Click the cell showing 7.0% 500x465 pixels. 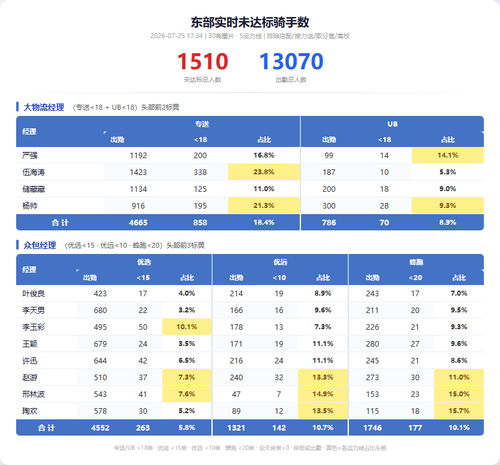click(459, 293)
